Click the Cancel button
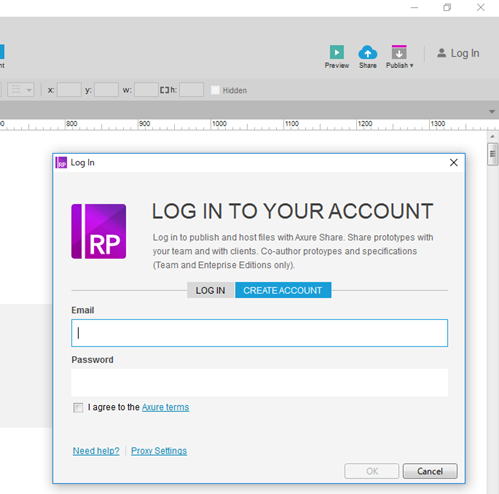Image resolution: width=499 pixels, height=494 pixels. pyautogui.click(x=430, y=471)
